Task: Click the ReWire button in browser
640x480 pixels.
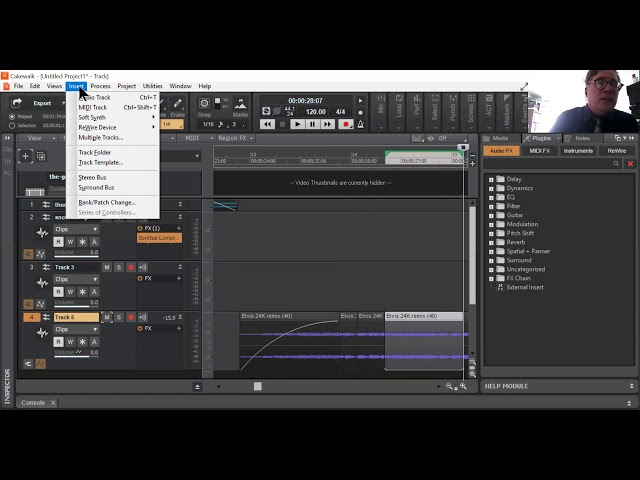Action: [616, 151]
